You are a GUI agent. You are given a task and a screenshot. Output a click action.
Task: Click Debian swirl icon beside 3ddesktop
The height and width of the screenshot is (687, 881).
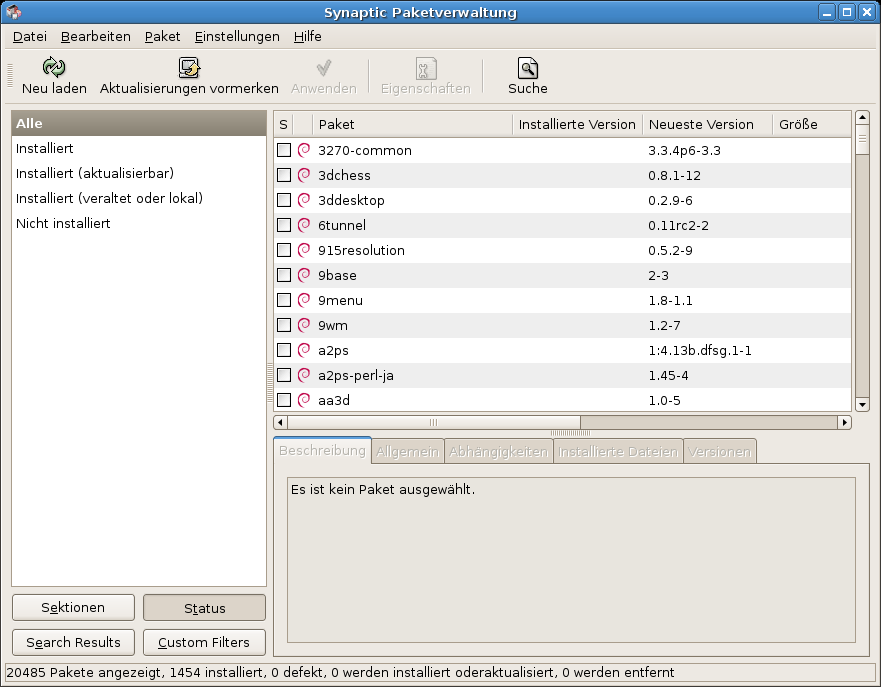coord(304,200)
